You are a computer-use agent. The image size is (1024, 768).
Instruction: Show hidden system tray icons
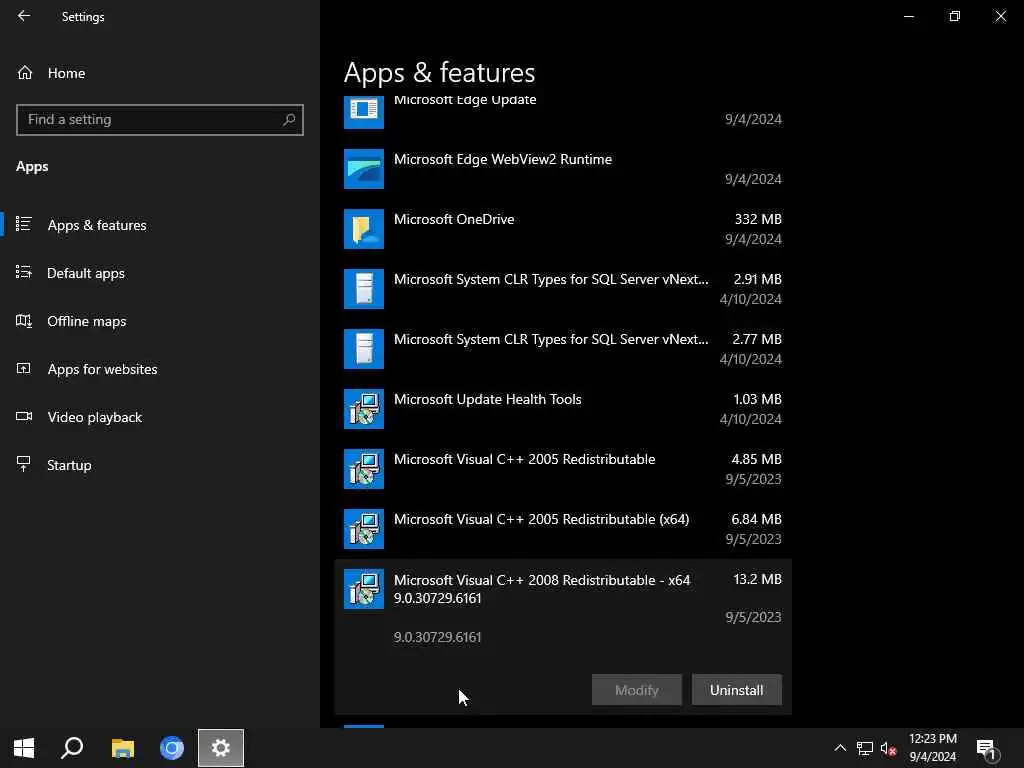(840, 748)
